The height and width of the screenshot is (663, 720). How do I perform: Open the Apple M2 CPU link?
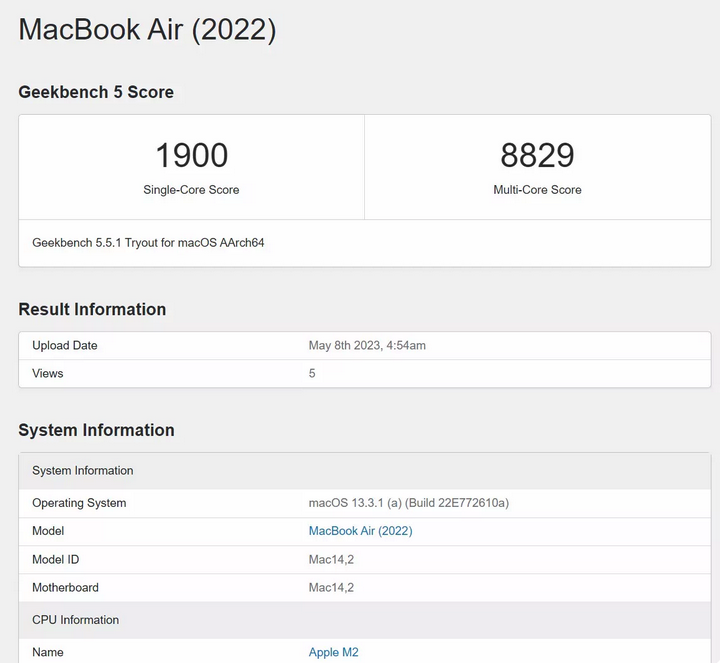pyautogui.click(x=333, y=652)
